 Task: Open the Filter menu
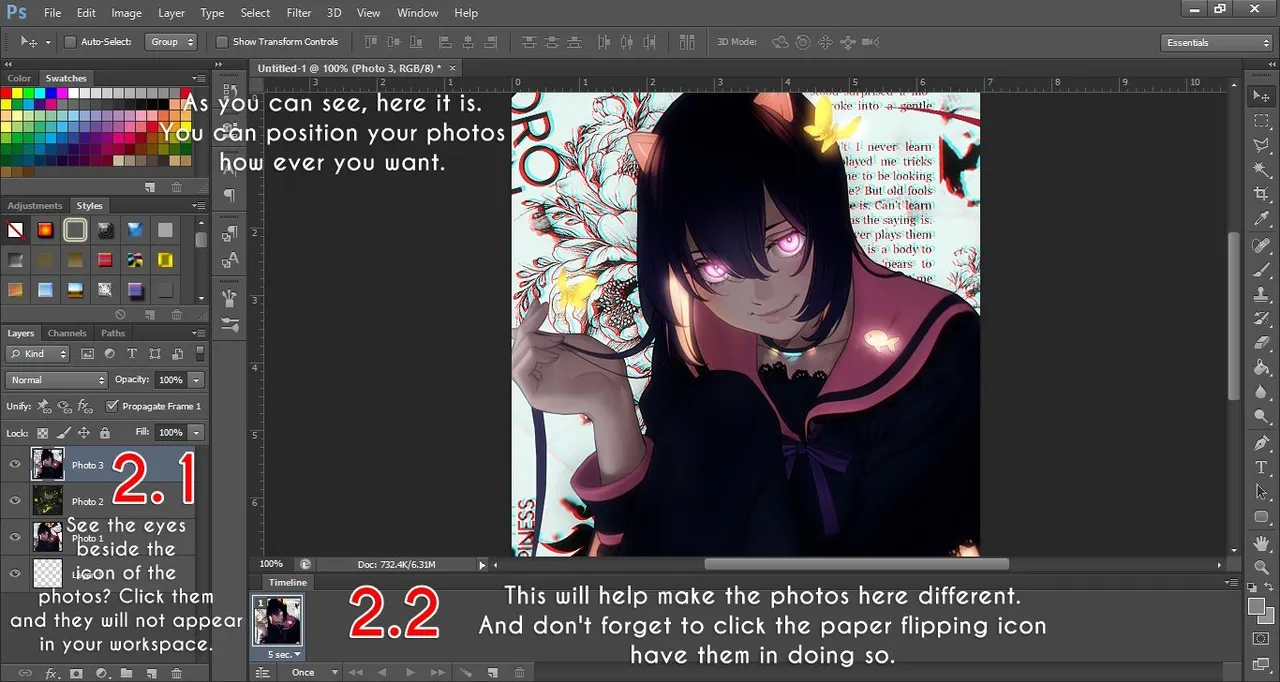(299, 13)
